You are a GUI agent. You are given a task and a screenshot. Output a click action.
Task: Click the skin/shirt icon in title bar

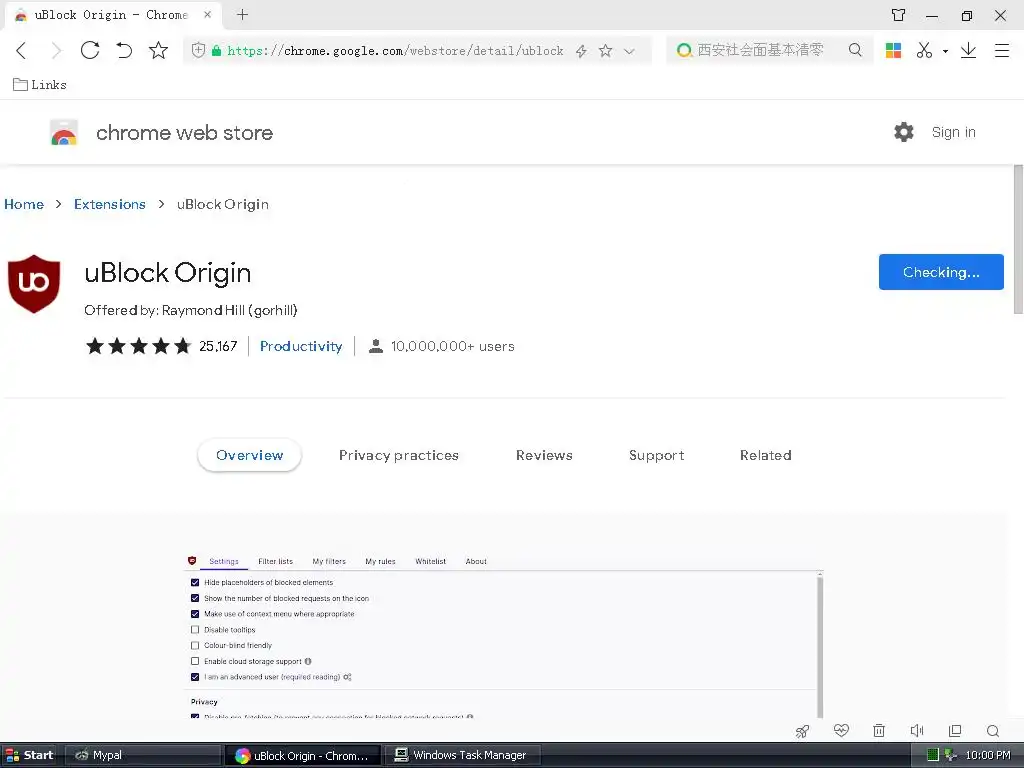click(x=899, y=15)
